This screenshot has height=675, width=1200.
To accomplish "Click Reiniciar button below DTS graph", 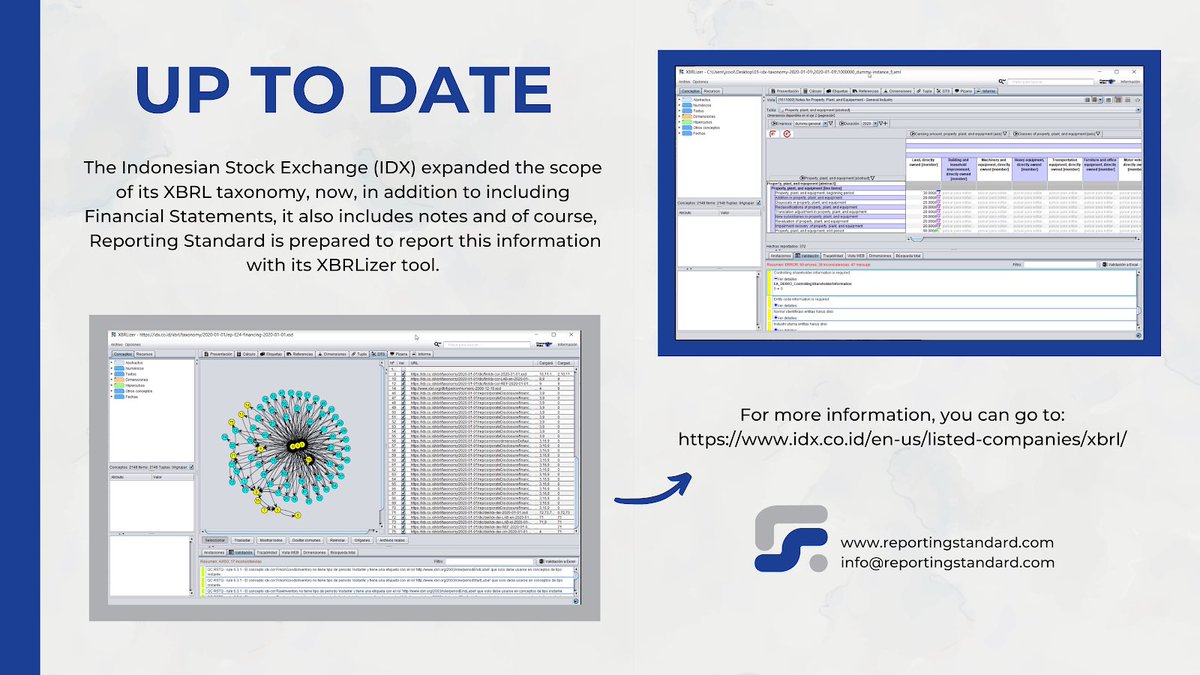I will [x=337, y=540].
